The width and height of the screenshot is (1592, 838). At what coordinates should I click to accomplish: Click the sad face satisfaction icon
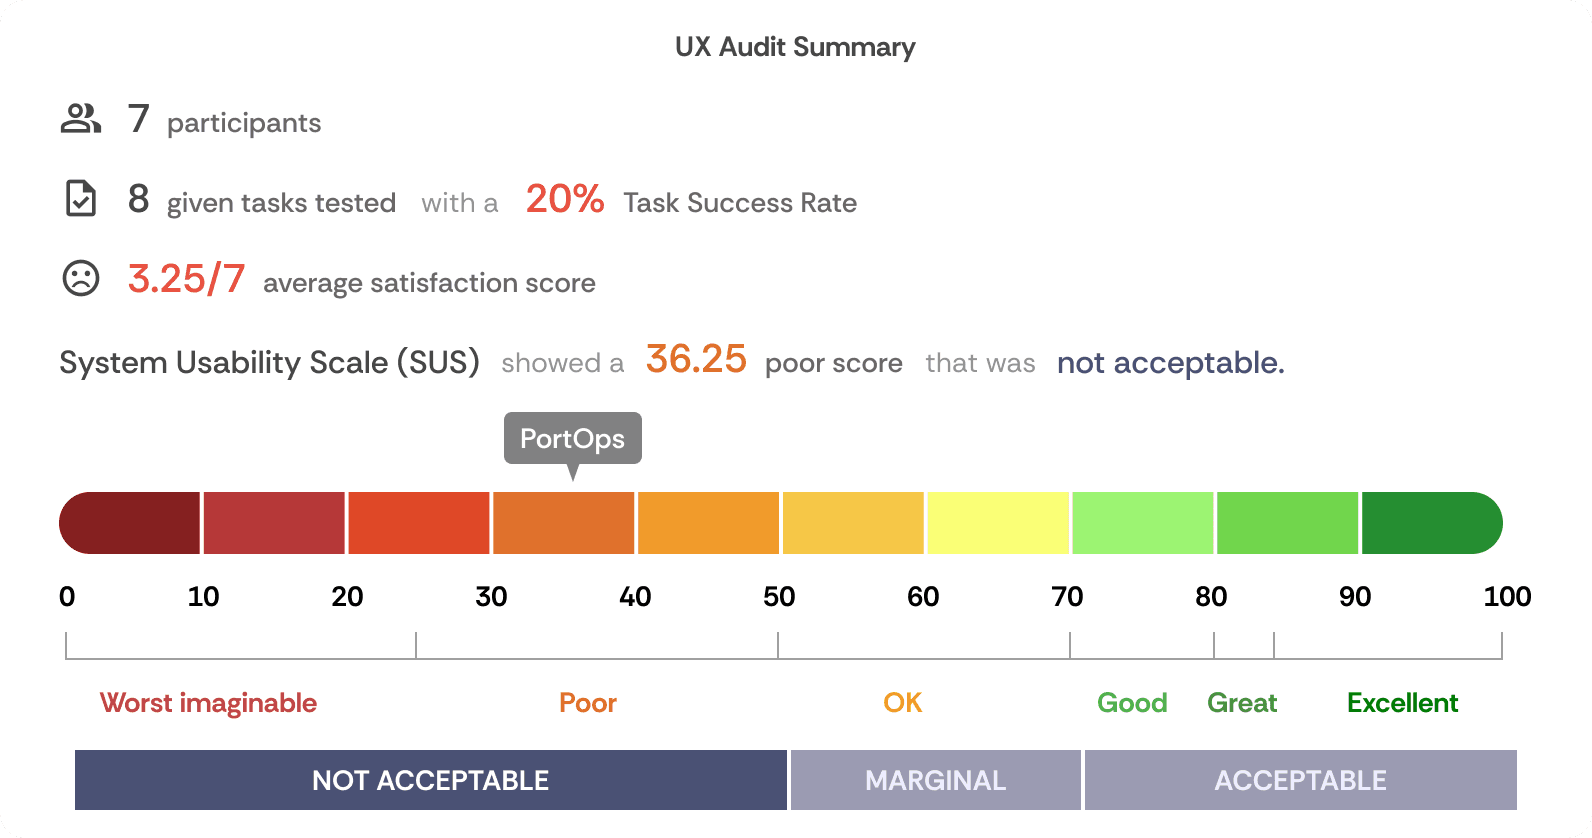pyautogui.click(x=81, y=278)
